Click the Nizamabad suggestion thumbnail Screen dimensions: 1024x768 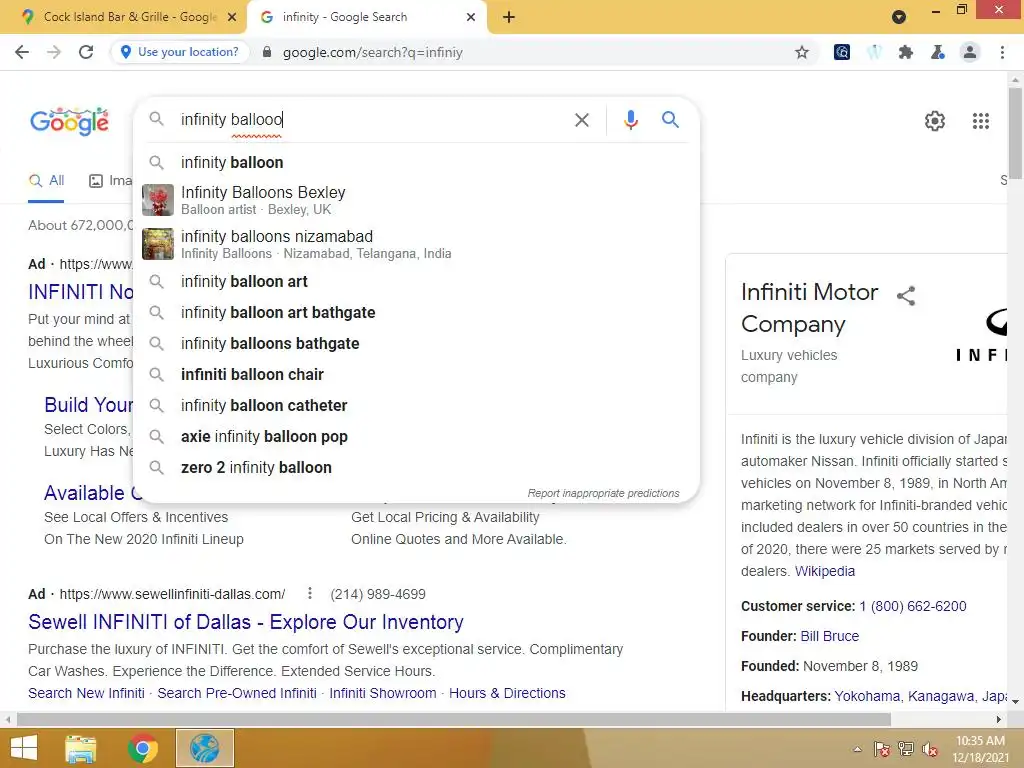(x=158, y=244)
